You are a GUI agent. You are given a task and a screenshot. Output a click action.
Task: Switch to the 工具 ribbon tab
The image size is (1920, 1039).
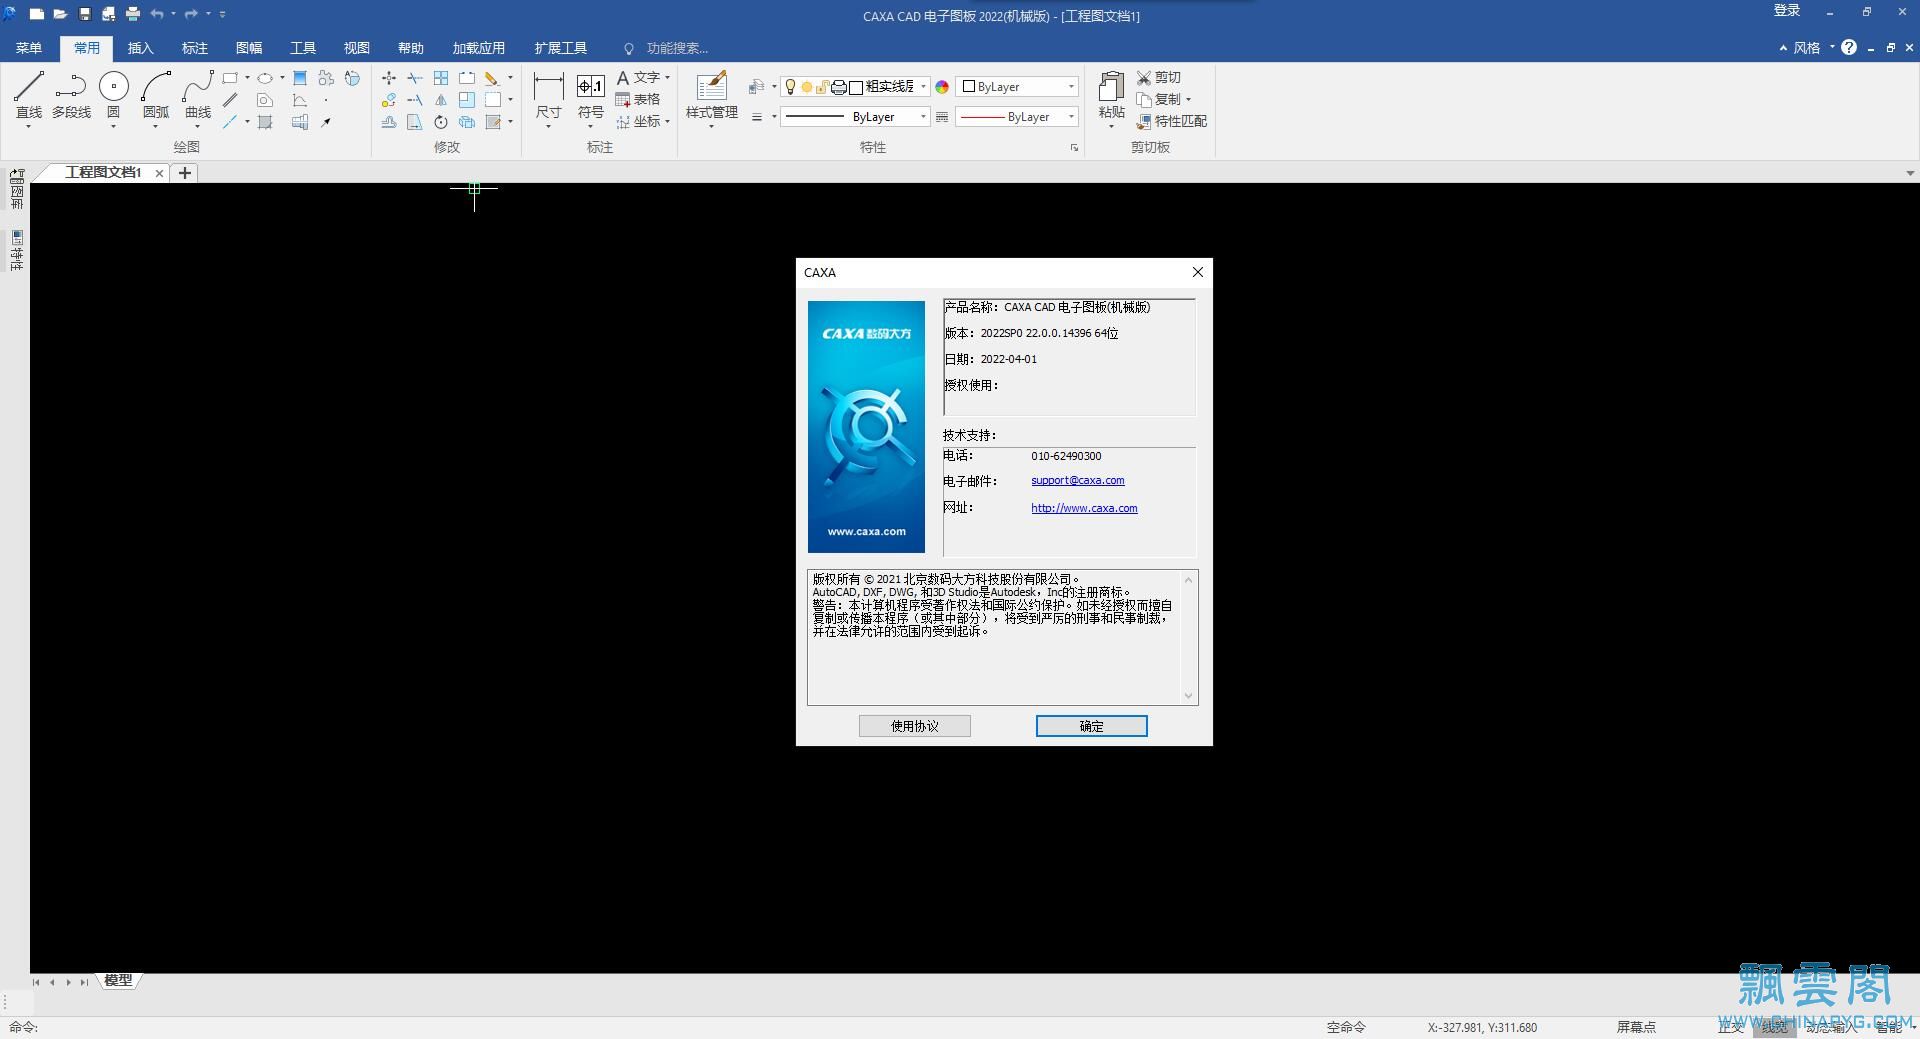[x=302, y=48]
